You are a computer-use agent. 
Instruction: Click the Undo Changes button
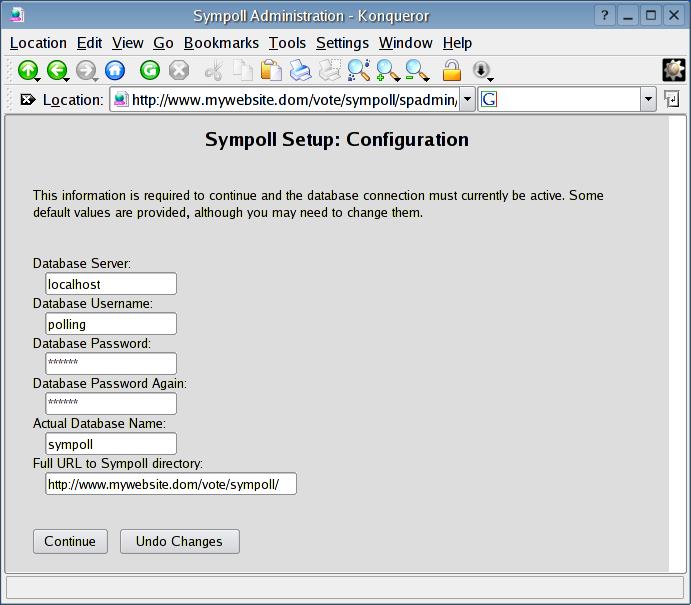179,541
